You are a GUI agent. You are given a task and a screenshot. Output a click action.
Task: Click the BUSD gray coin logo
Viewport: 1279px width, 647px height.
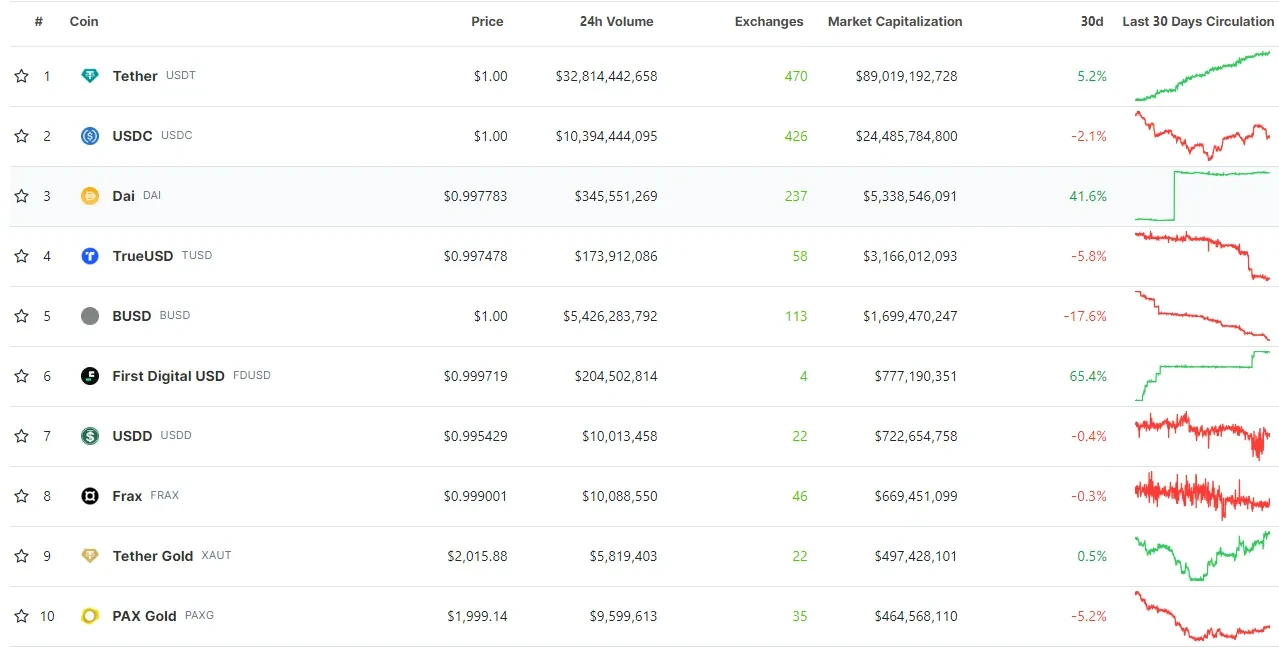[x=90, y=315]
